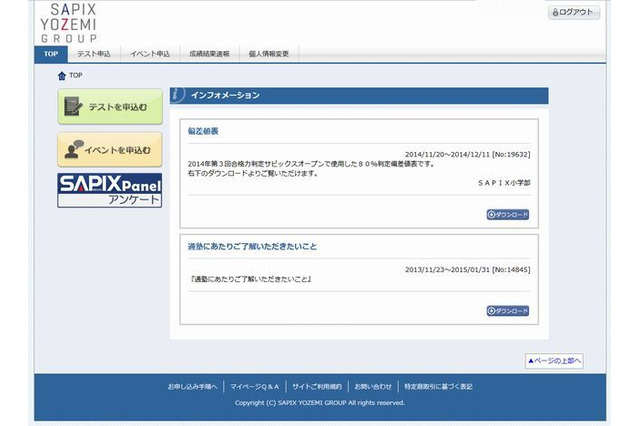Click the date text with No:14845
Viewport: 640px width, 426px height.
click(x=468, y=270)
